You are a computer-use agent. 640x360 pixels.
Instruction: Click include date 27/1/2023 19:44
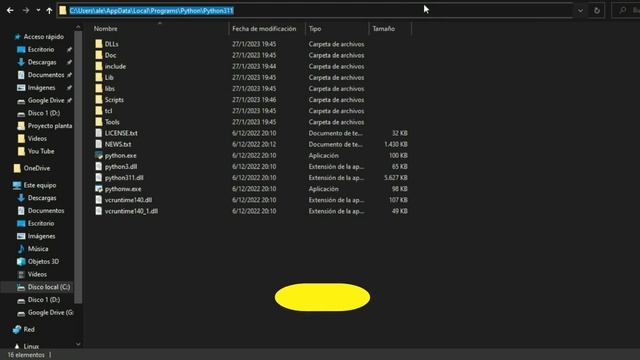[x=254, y=66]
